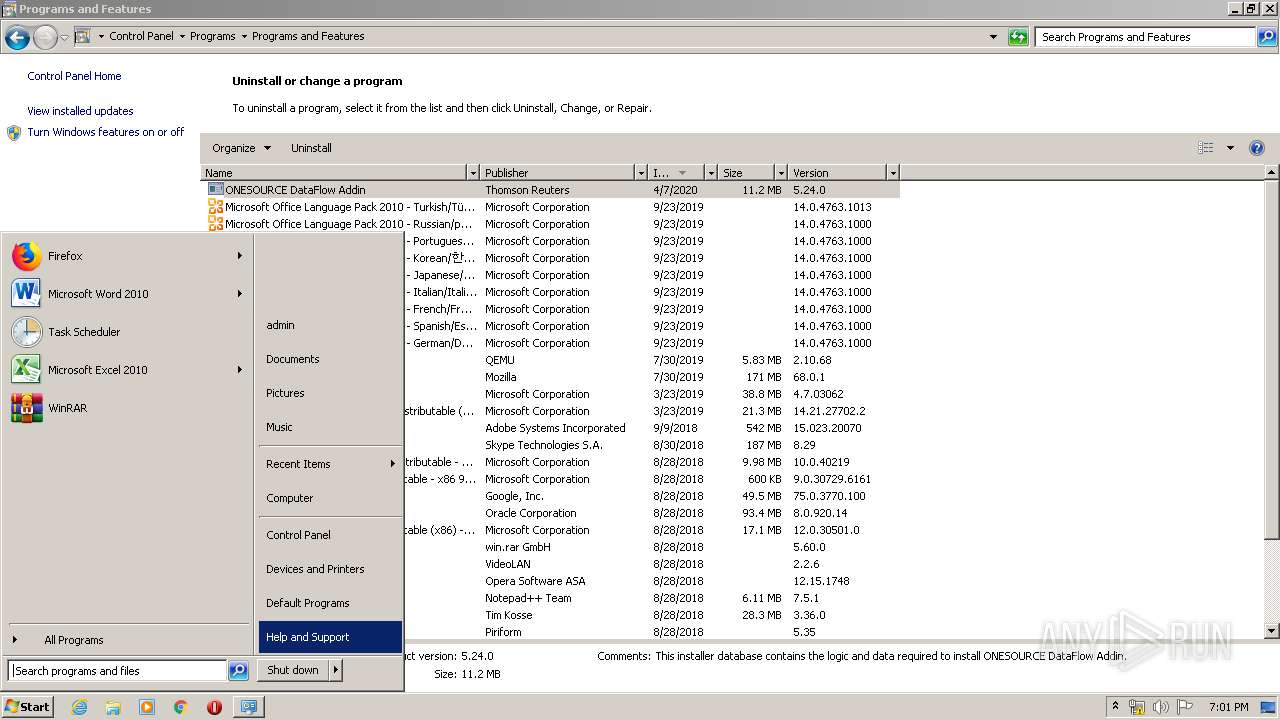Open Windows Explorer from the taskbar
The height and width of the screenshot is (720, 1280).
click(113, 707)
